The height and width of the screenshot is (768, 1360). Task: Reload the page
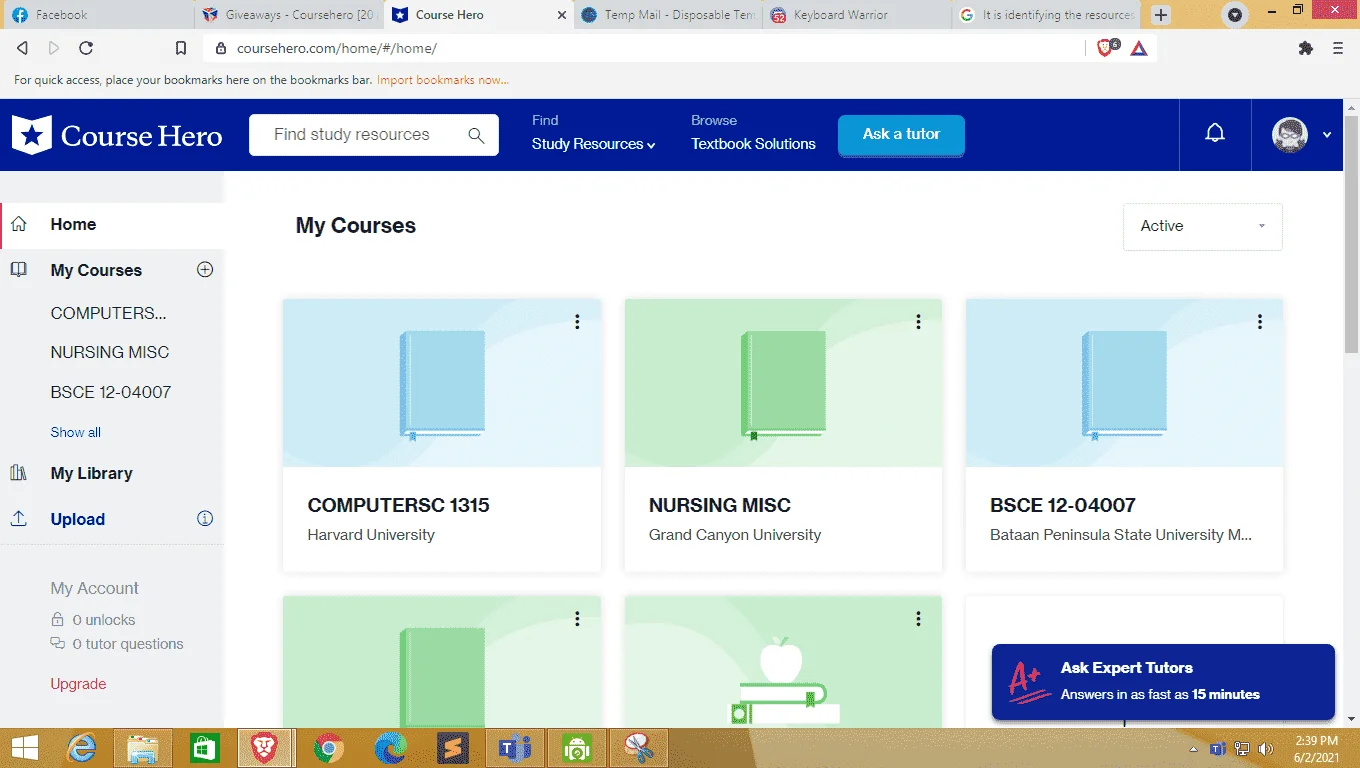[86, 48]
